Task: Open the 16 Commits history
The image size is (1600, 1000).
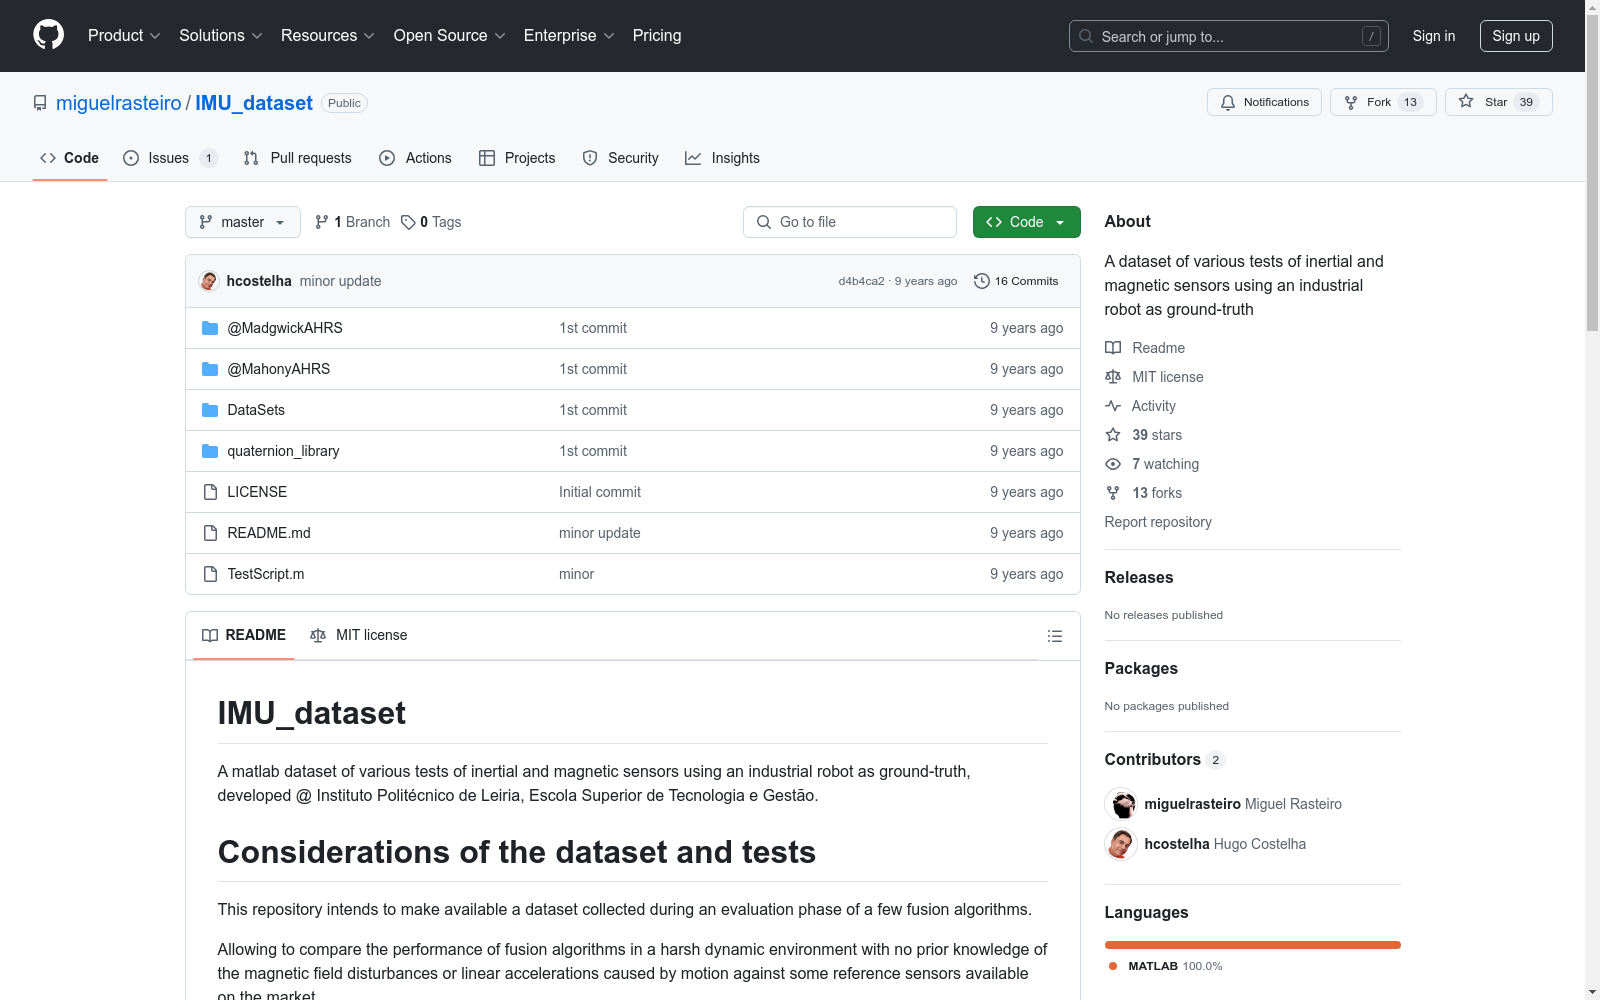Action: point(1016,281)
